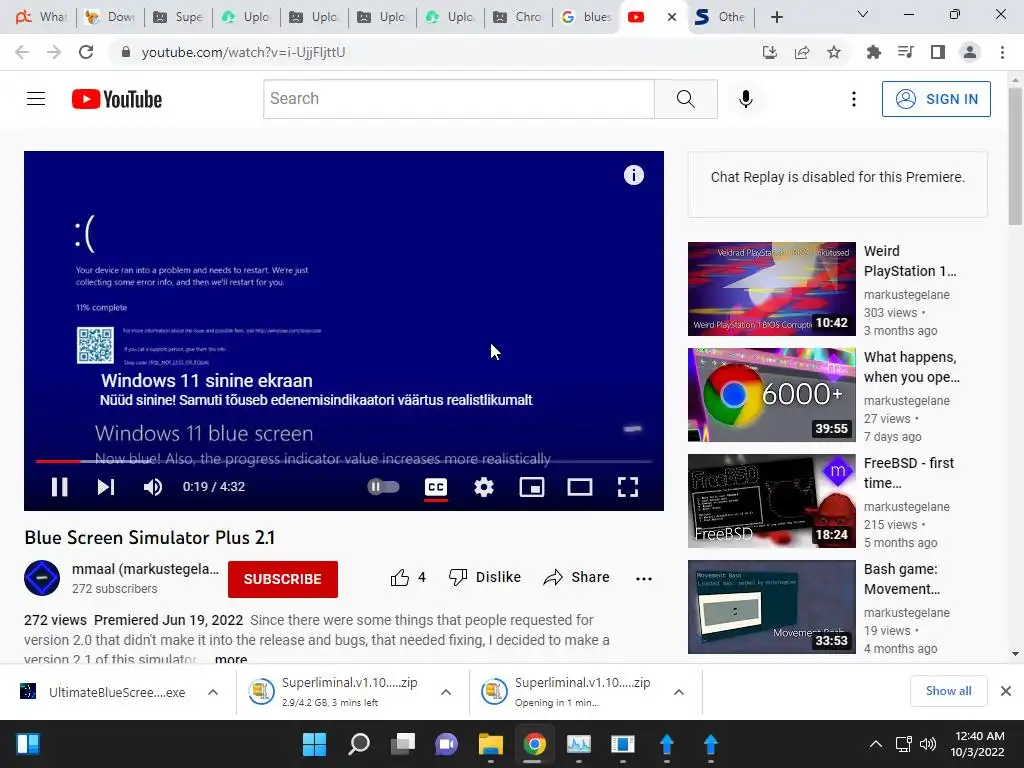The height and width of the screenshot is (768, 1024).
Task: Focus the YouTube search field
Action: coord(459,99)
